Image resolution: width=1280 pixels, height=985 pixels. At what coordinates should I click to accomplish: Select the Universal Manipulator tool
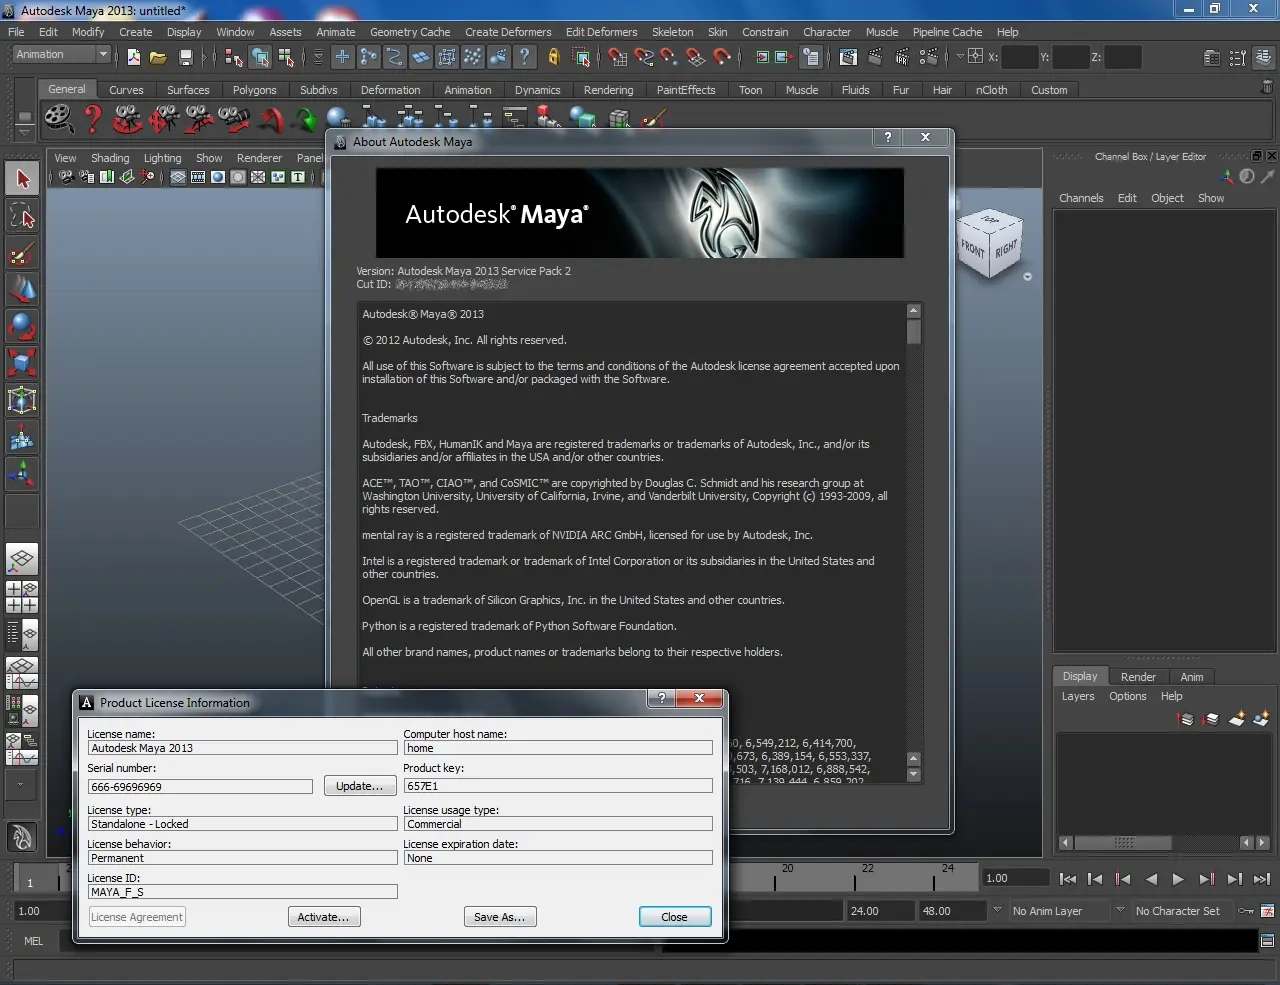22,399
